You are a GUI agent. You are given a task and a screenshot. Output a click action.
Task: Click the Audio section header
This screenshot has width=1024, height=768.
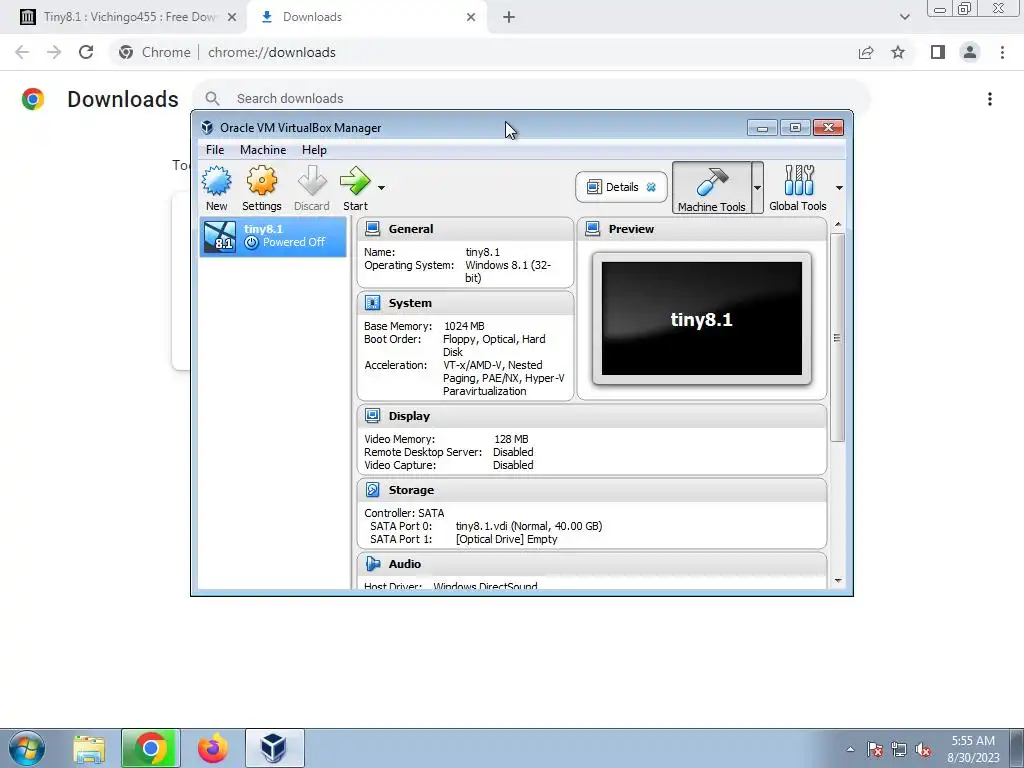coord(592,564)
